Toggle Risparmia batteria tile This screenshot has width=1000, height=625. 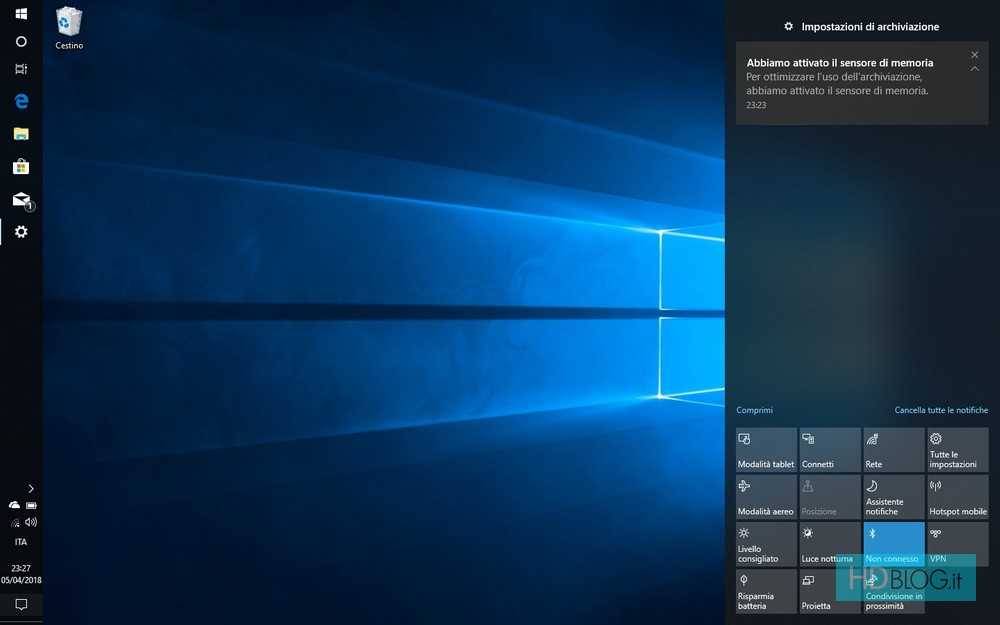(x=766, y=592)
